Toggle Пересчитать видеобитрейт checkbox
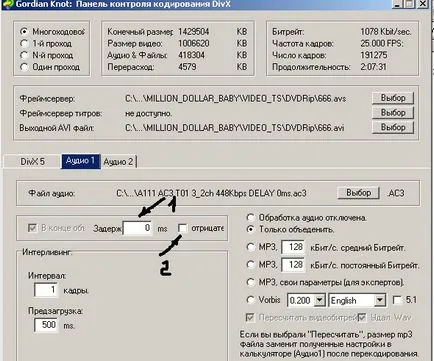Image resolution: width=434 pixels, height=361 pixels. (x=250, y=317)
